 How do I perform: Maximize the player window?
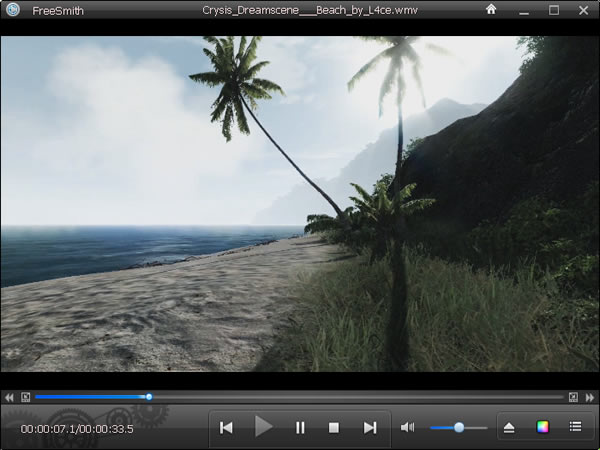[554, 10]
